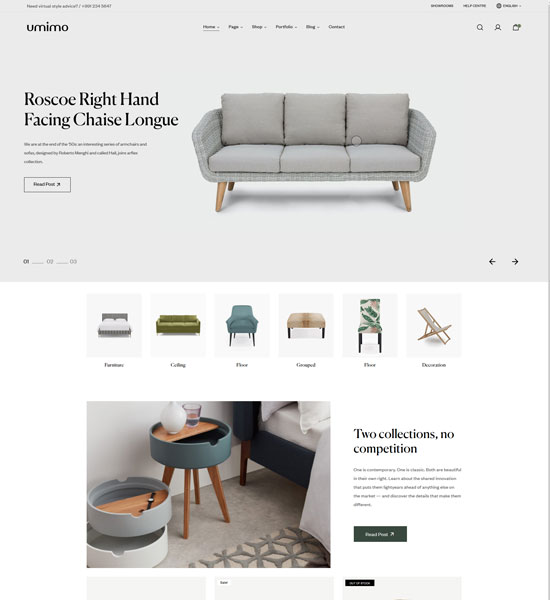The width and height of the screenshot is (550, 600).
Task: Open the Contact menu item
Action: pyautogui.click(x=336, y=27)
